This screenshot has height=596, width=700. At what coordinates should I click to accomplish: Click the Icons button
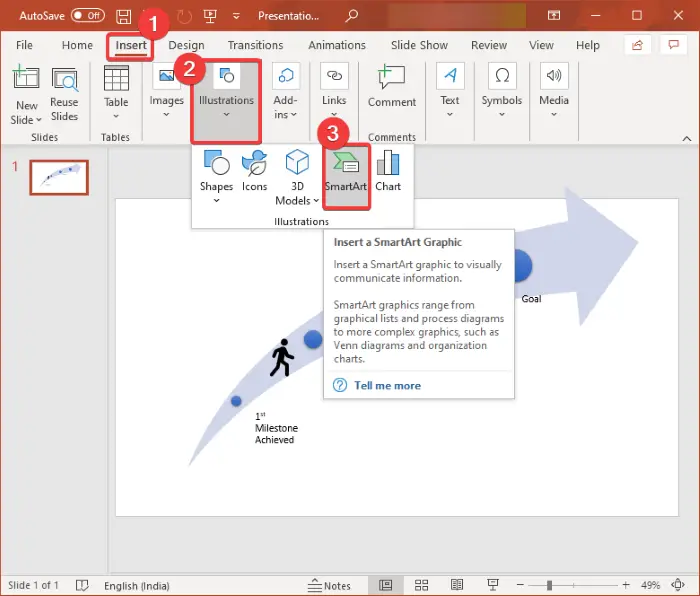(254, 171)
